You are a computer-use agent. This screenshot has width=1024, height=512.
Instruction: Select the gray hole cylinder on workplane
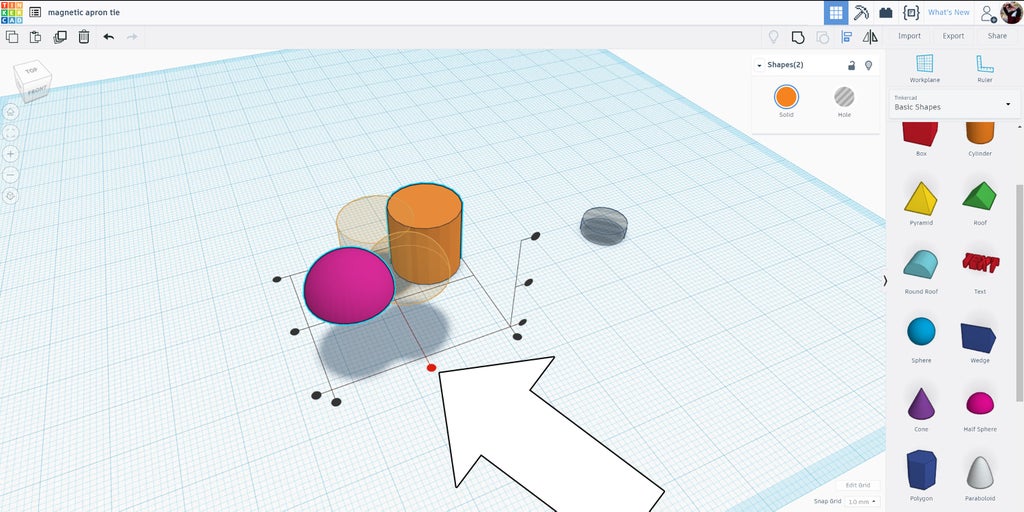click(x=603, y=226)
